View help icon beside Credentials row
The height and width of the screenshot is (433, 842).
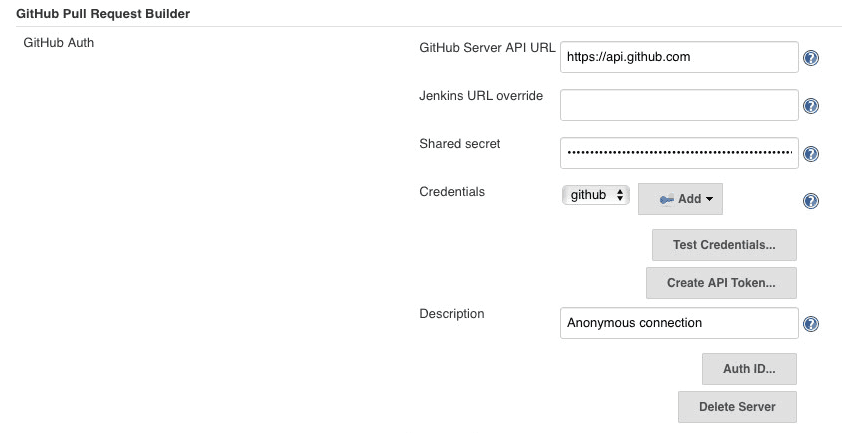tap(811, 201)
